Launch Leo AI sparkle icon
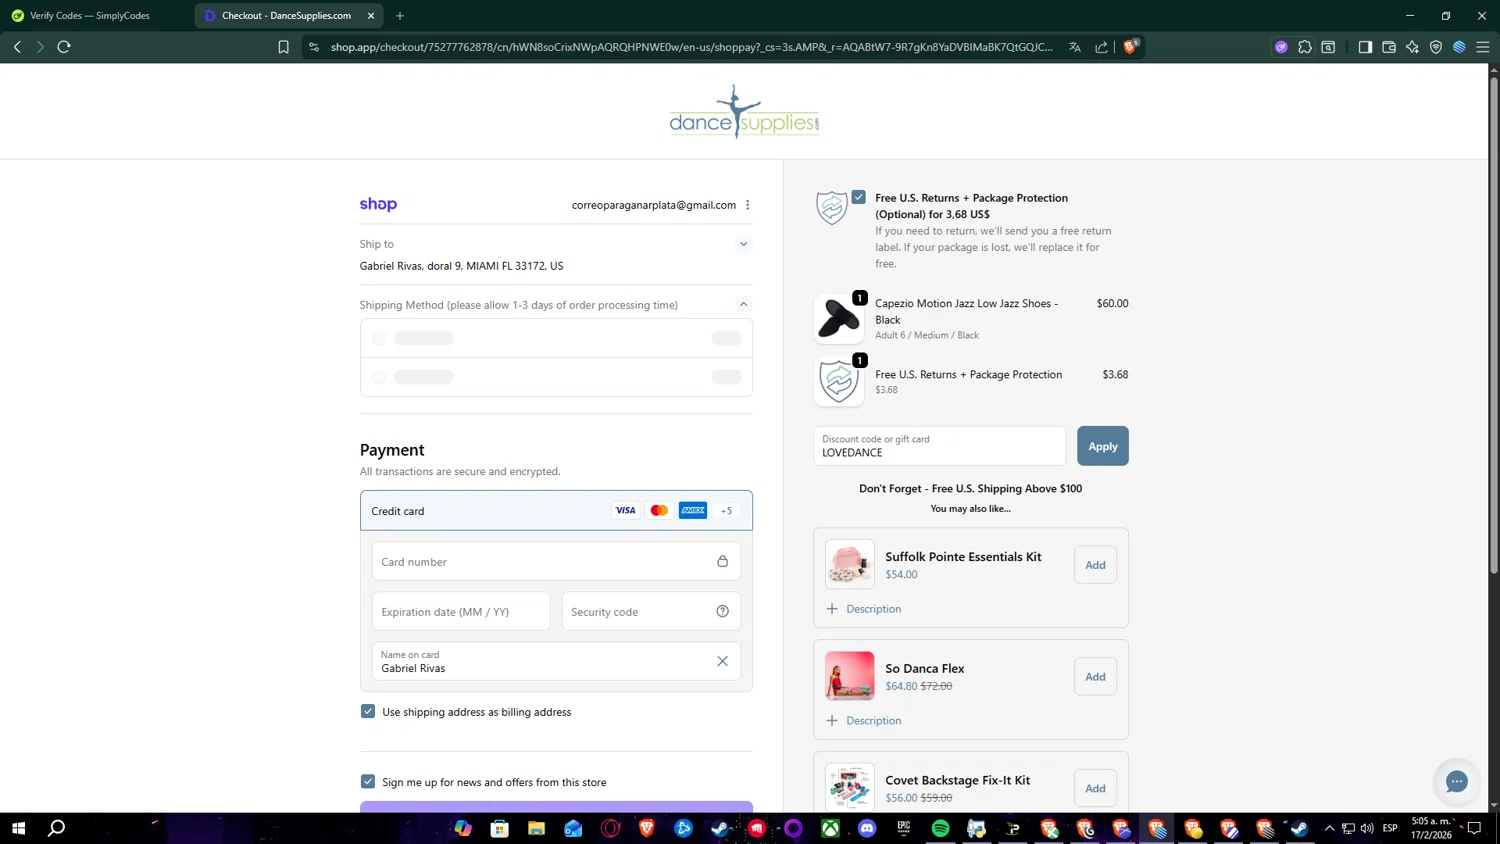This screenshot has width=1500, height=844. pos(1412,47)
